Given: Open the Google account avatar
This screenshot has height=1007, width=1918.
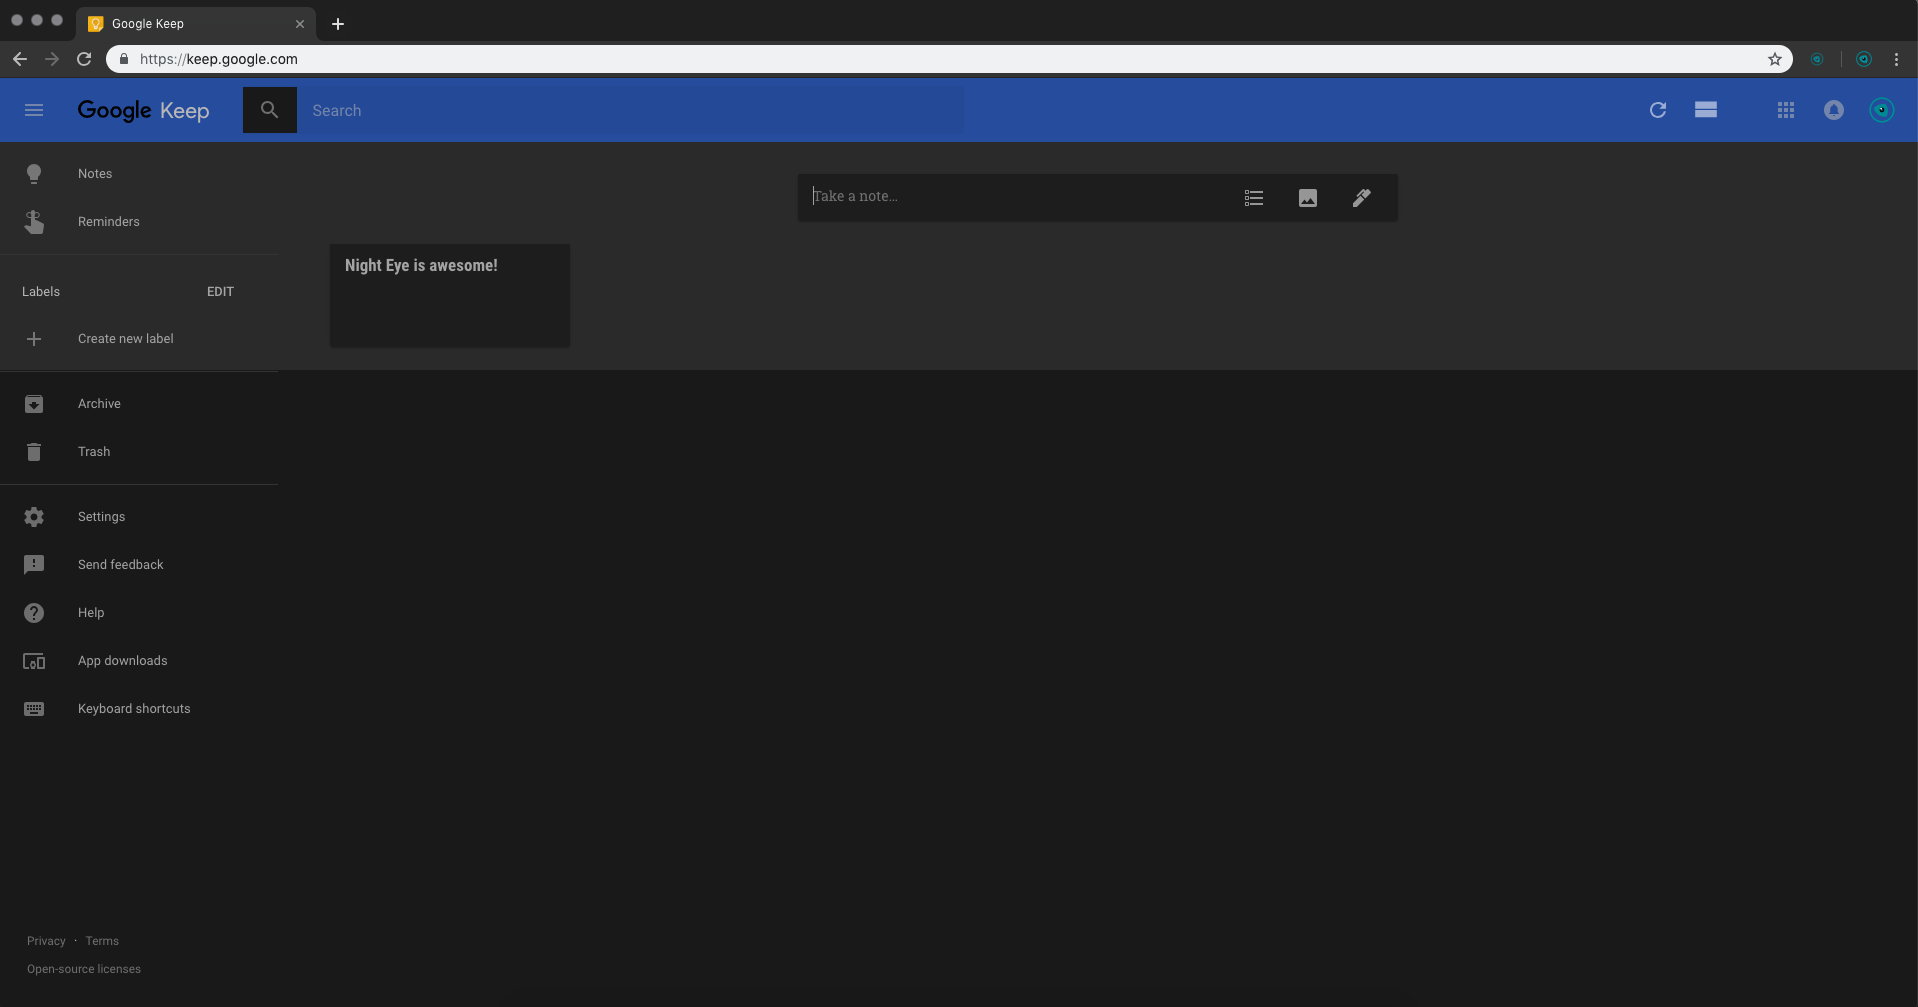Looking at the screenshot, I should click(1882, 110).
